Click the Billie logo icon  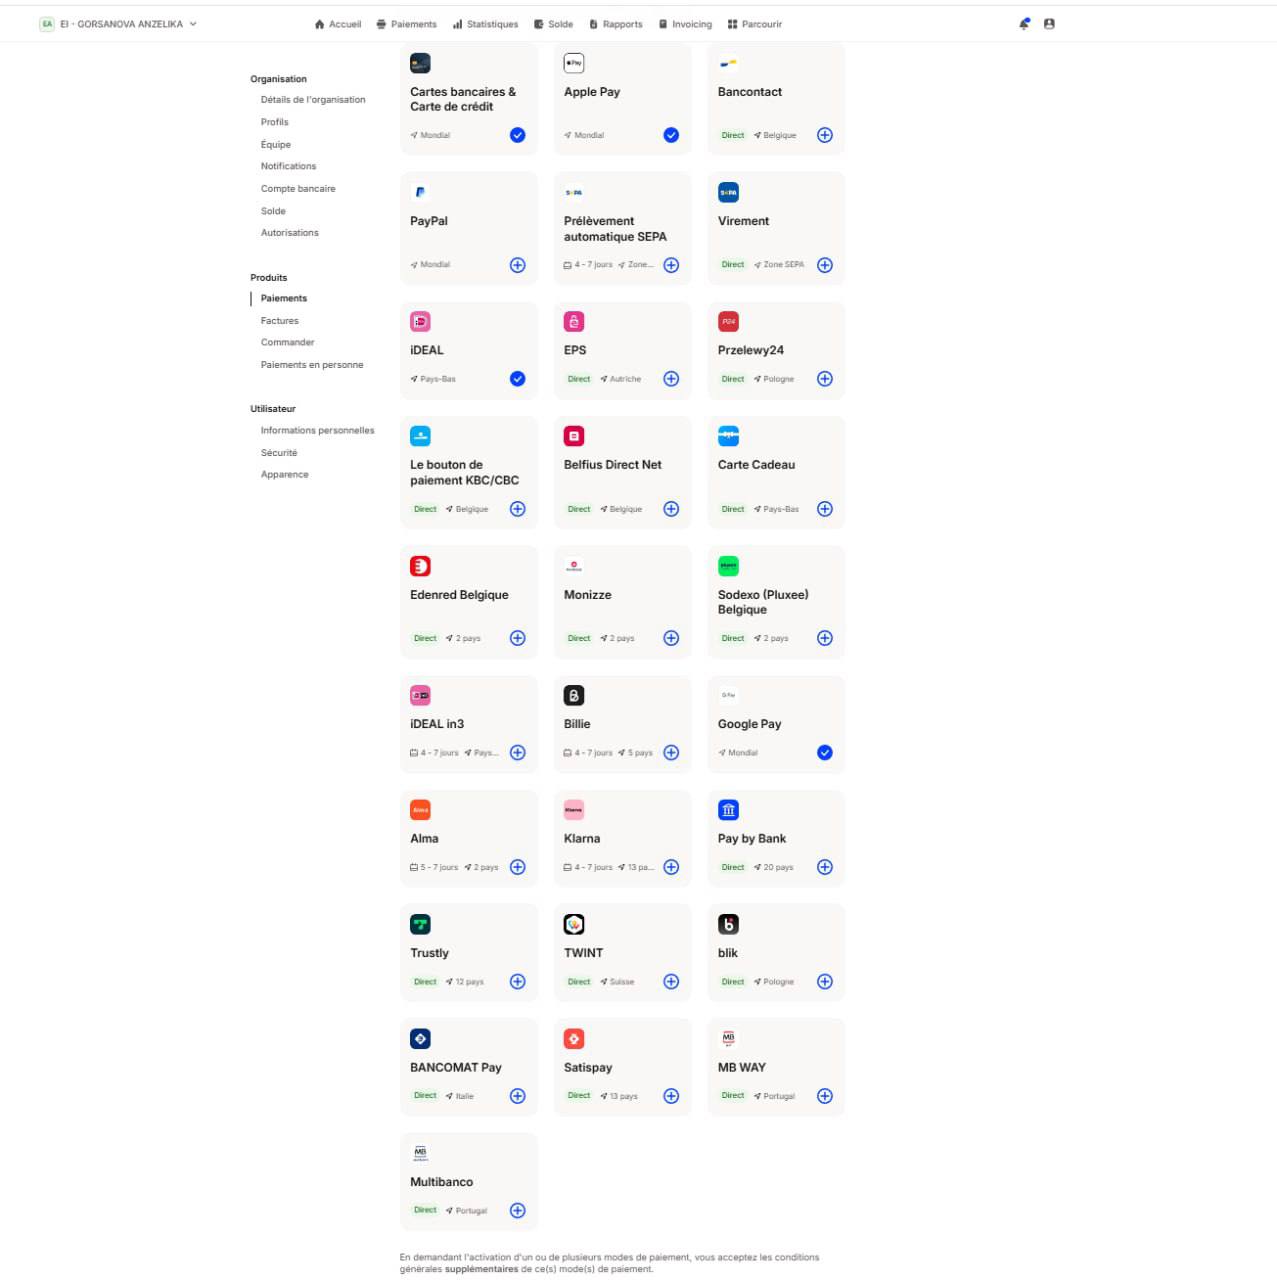click(574, 695)
